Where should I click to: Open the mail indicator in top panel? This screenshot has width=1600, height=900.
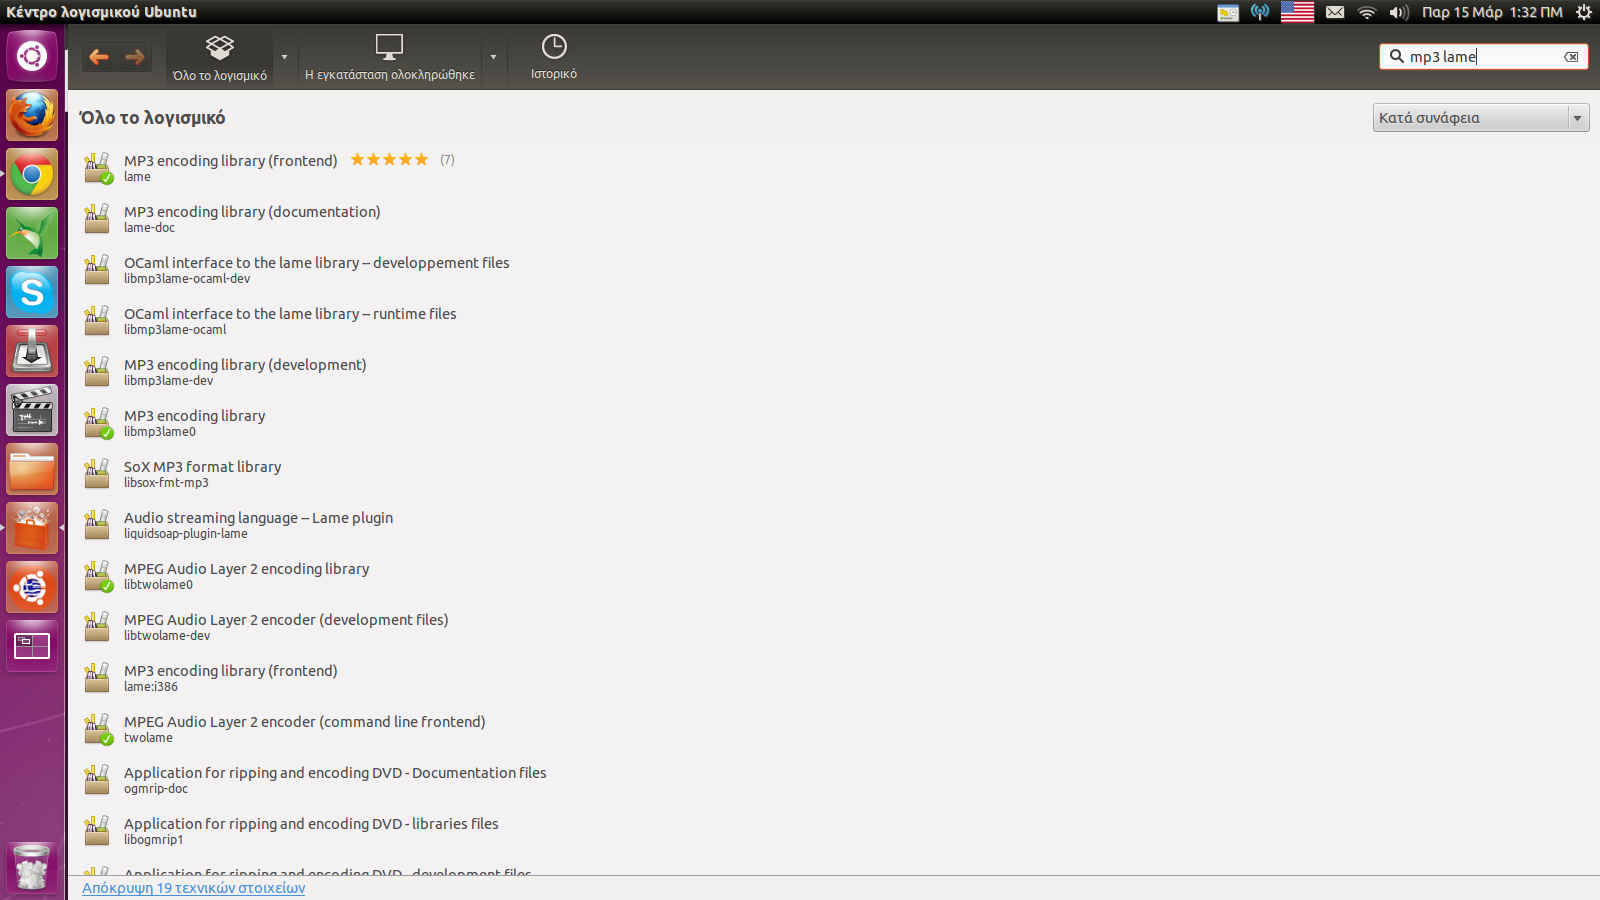[x=1335, y=12]
